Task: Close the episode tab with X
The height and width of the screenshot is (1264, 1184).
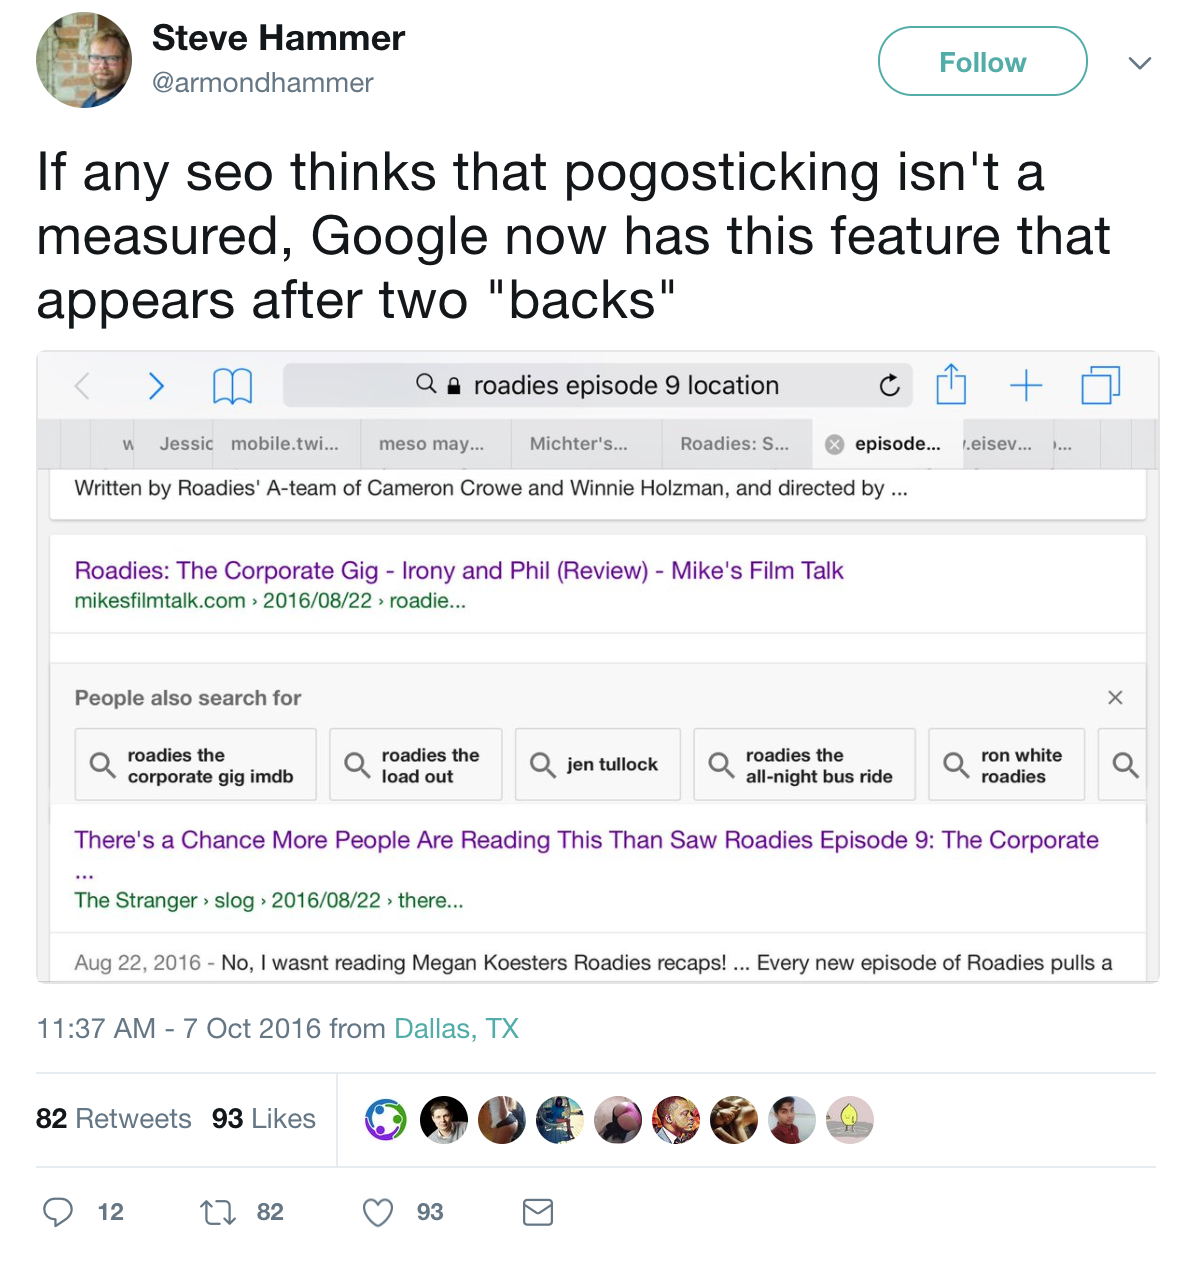Action: 834,444
